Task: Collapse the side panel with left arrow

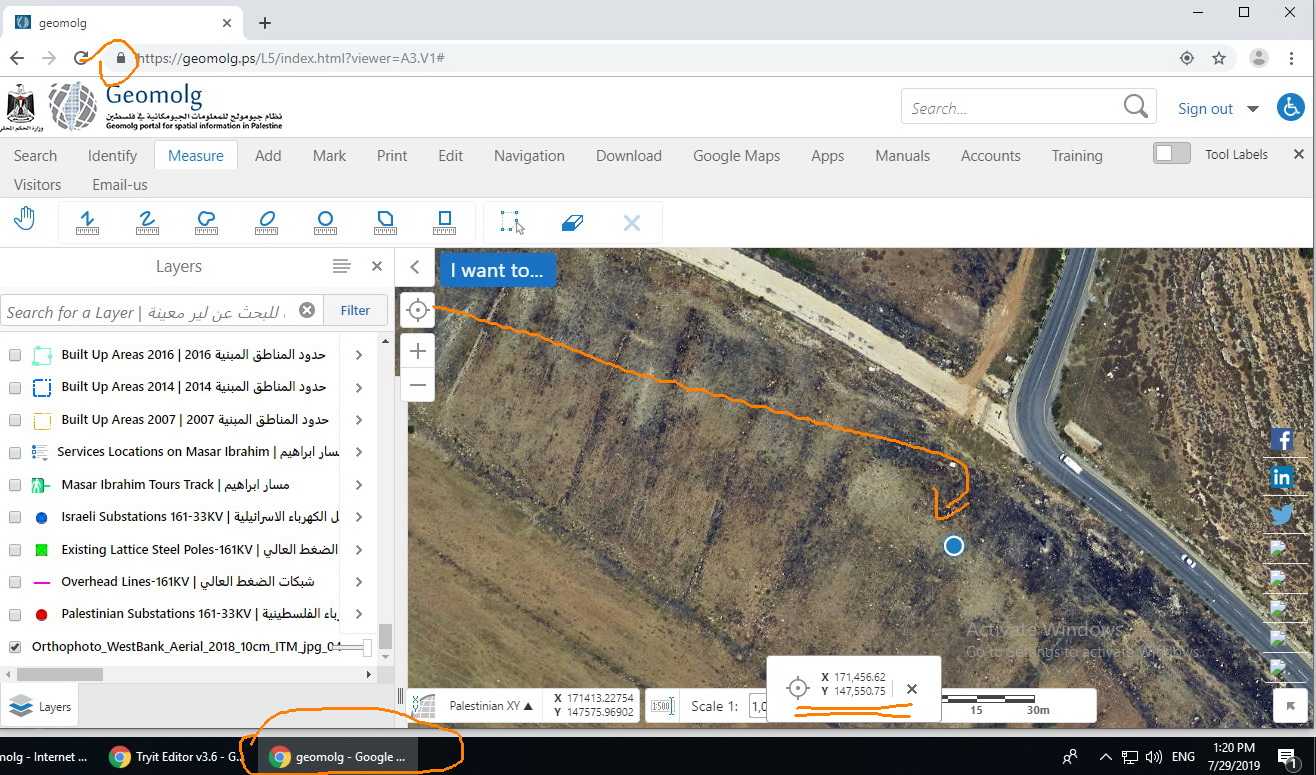Action: click(415, 268)
